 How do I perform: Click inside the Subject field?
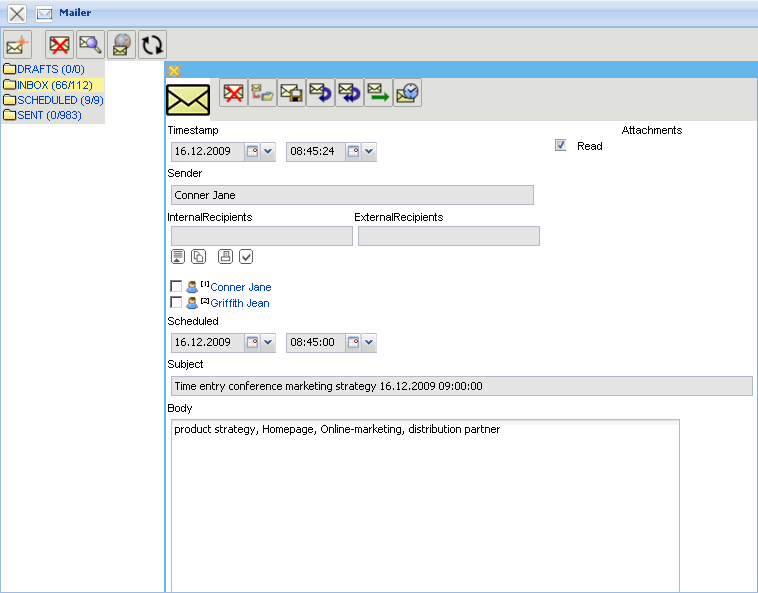pyautogui.click(x=460, y=386)
